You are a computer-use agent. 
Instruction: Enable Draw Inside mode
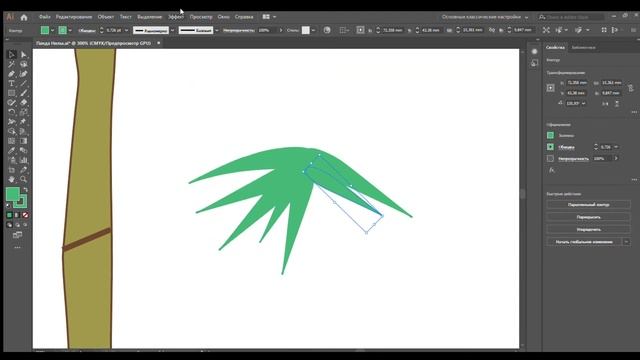(25, 225)
